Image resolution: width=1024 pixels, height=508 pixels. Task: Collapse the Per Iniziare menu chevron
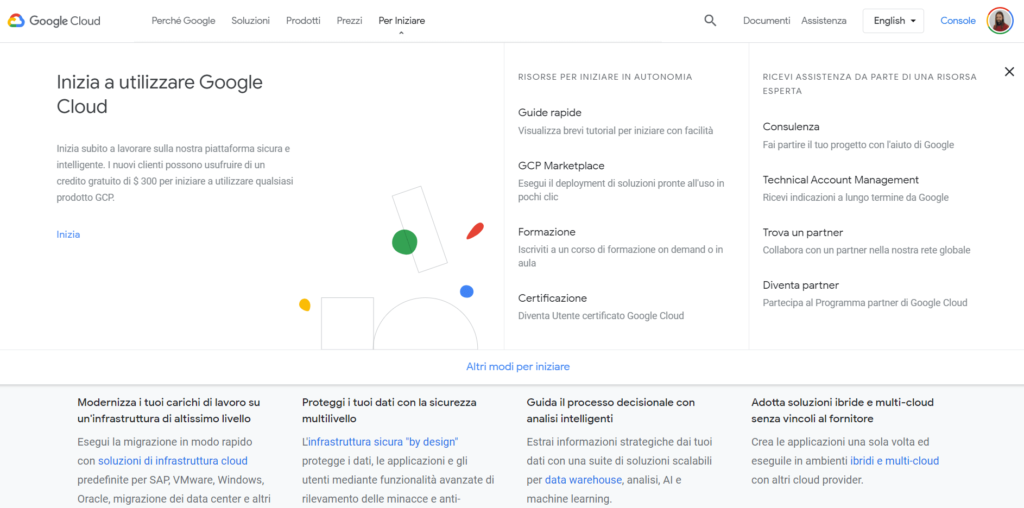click(x=401, y=33)
